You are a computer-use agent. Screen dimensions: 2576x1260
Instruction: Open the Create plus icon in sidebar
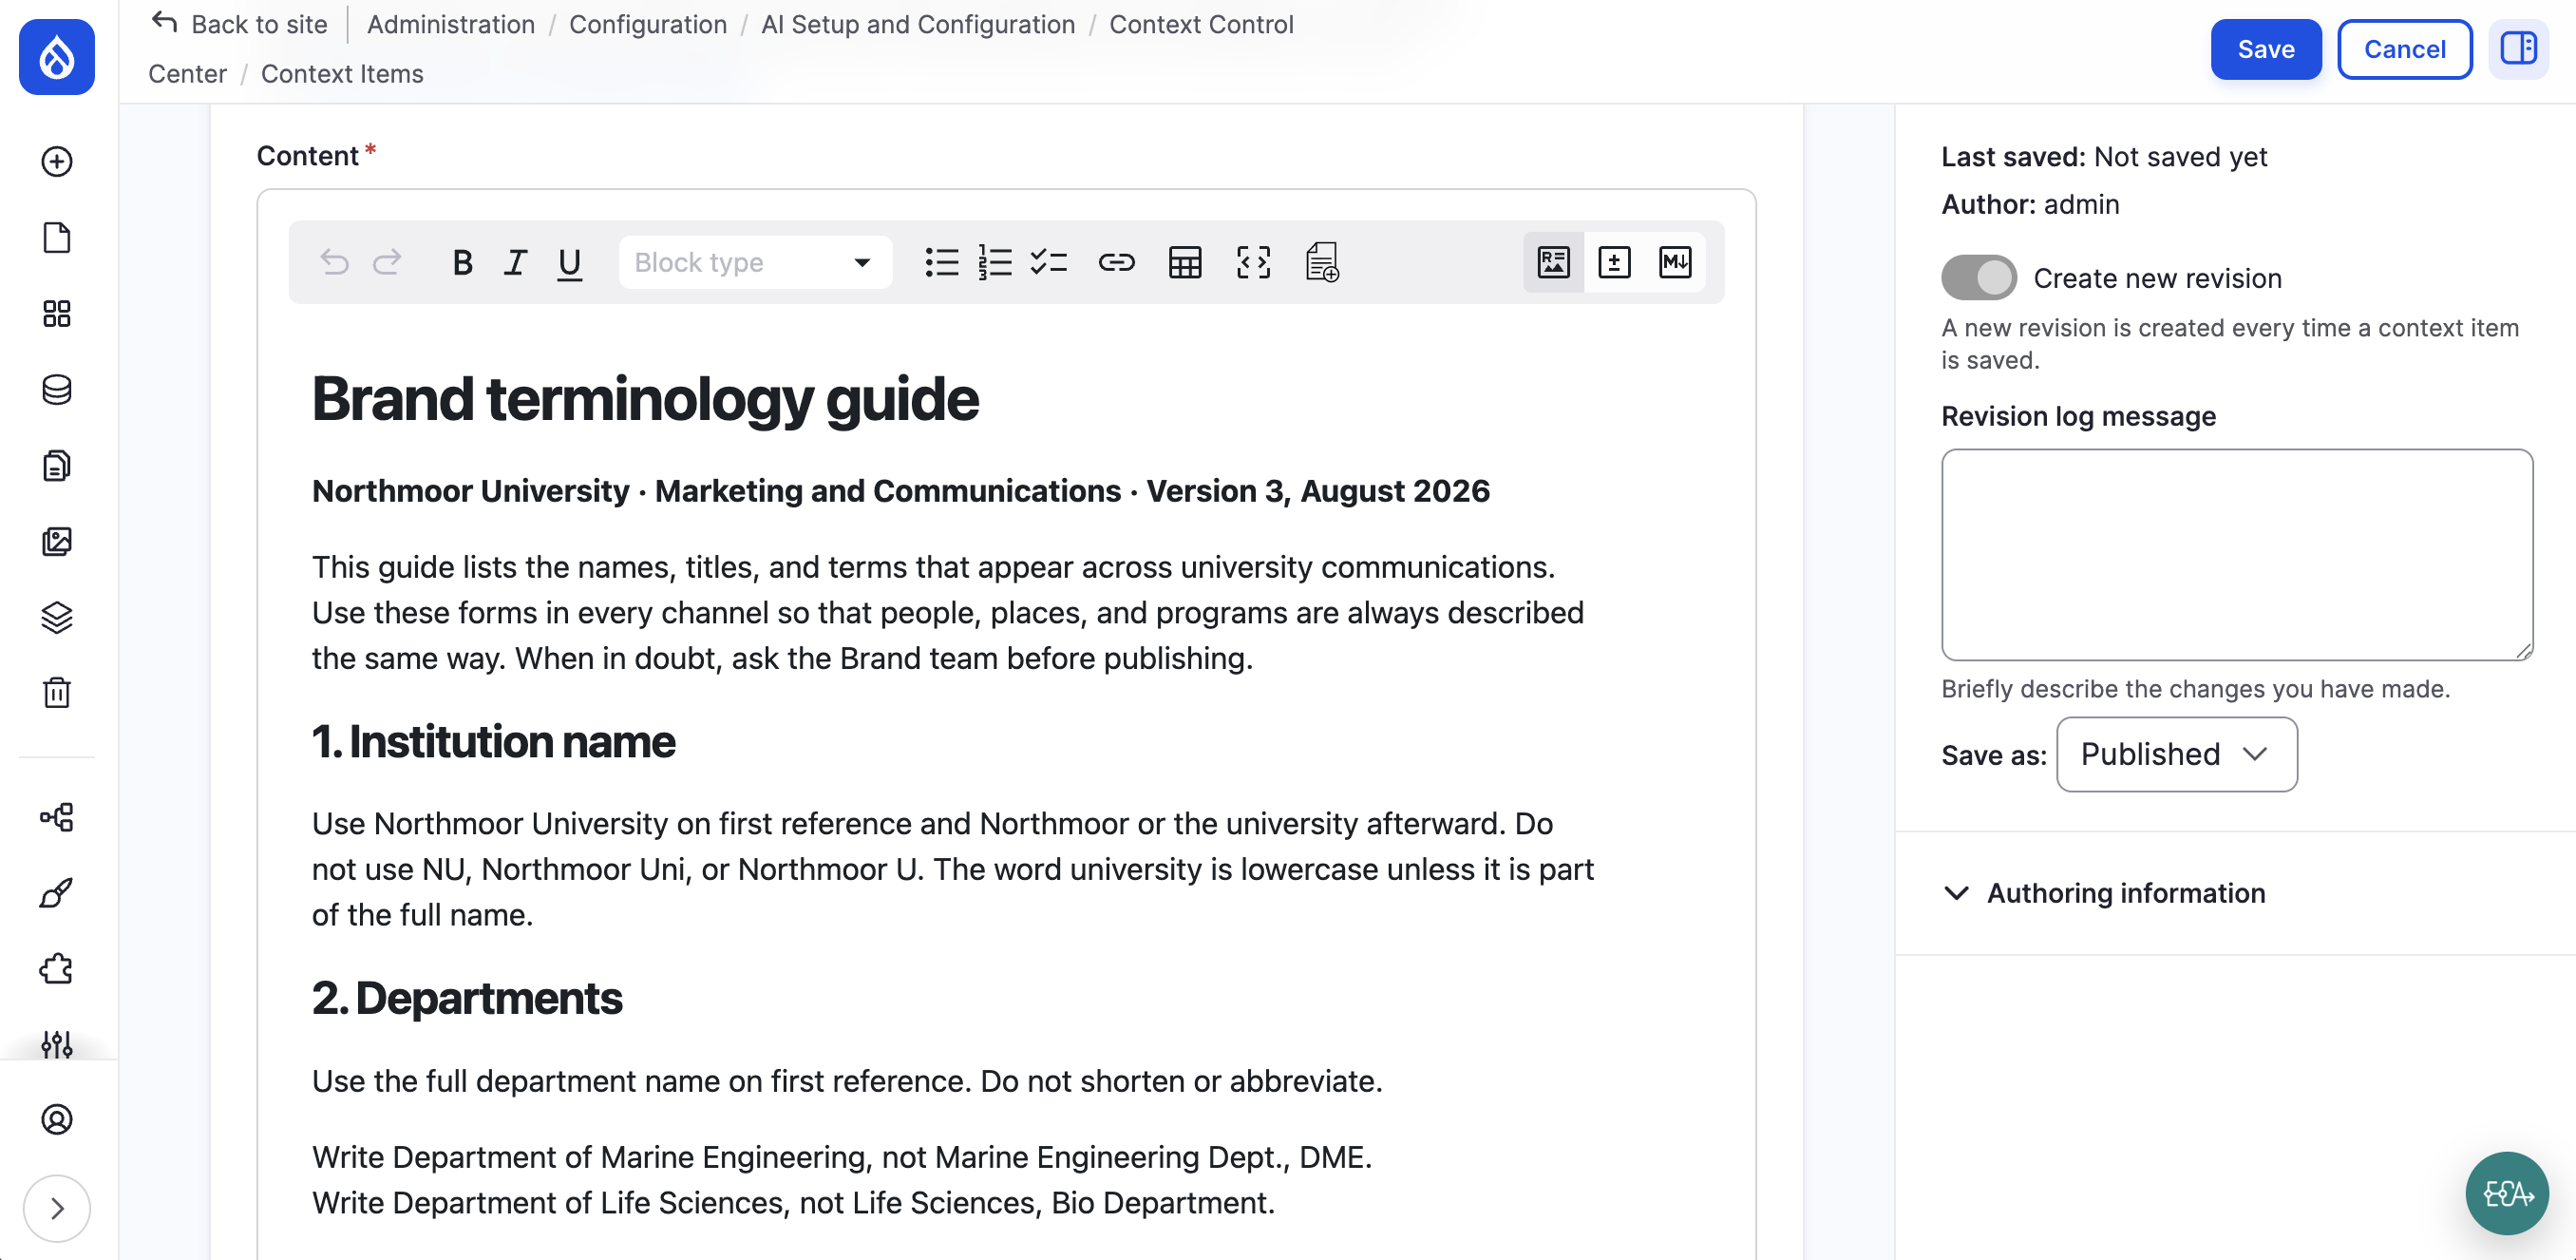(57, 161)
